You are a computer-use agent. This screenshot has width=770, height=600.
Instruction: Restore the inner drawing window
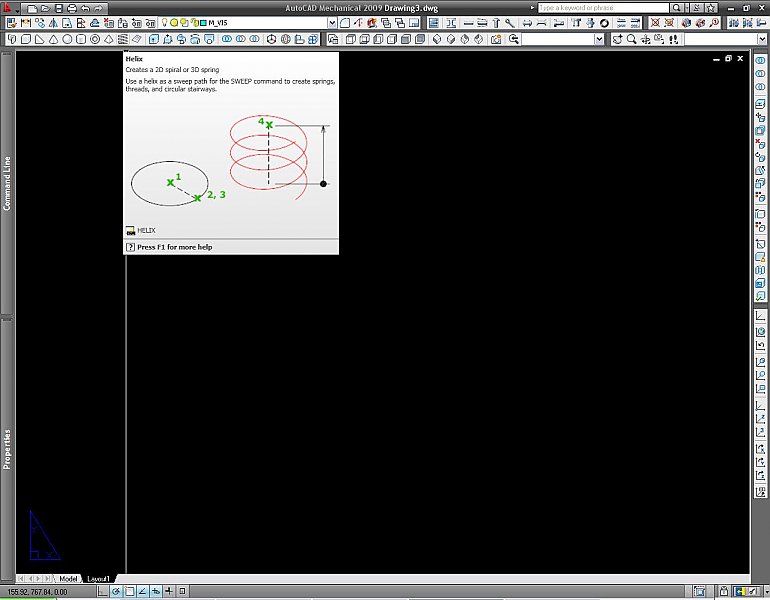(x=728, y=58)
